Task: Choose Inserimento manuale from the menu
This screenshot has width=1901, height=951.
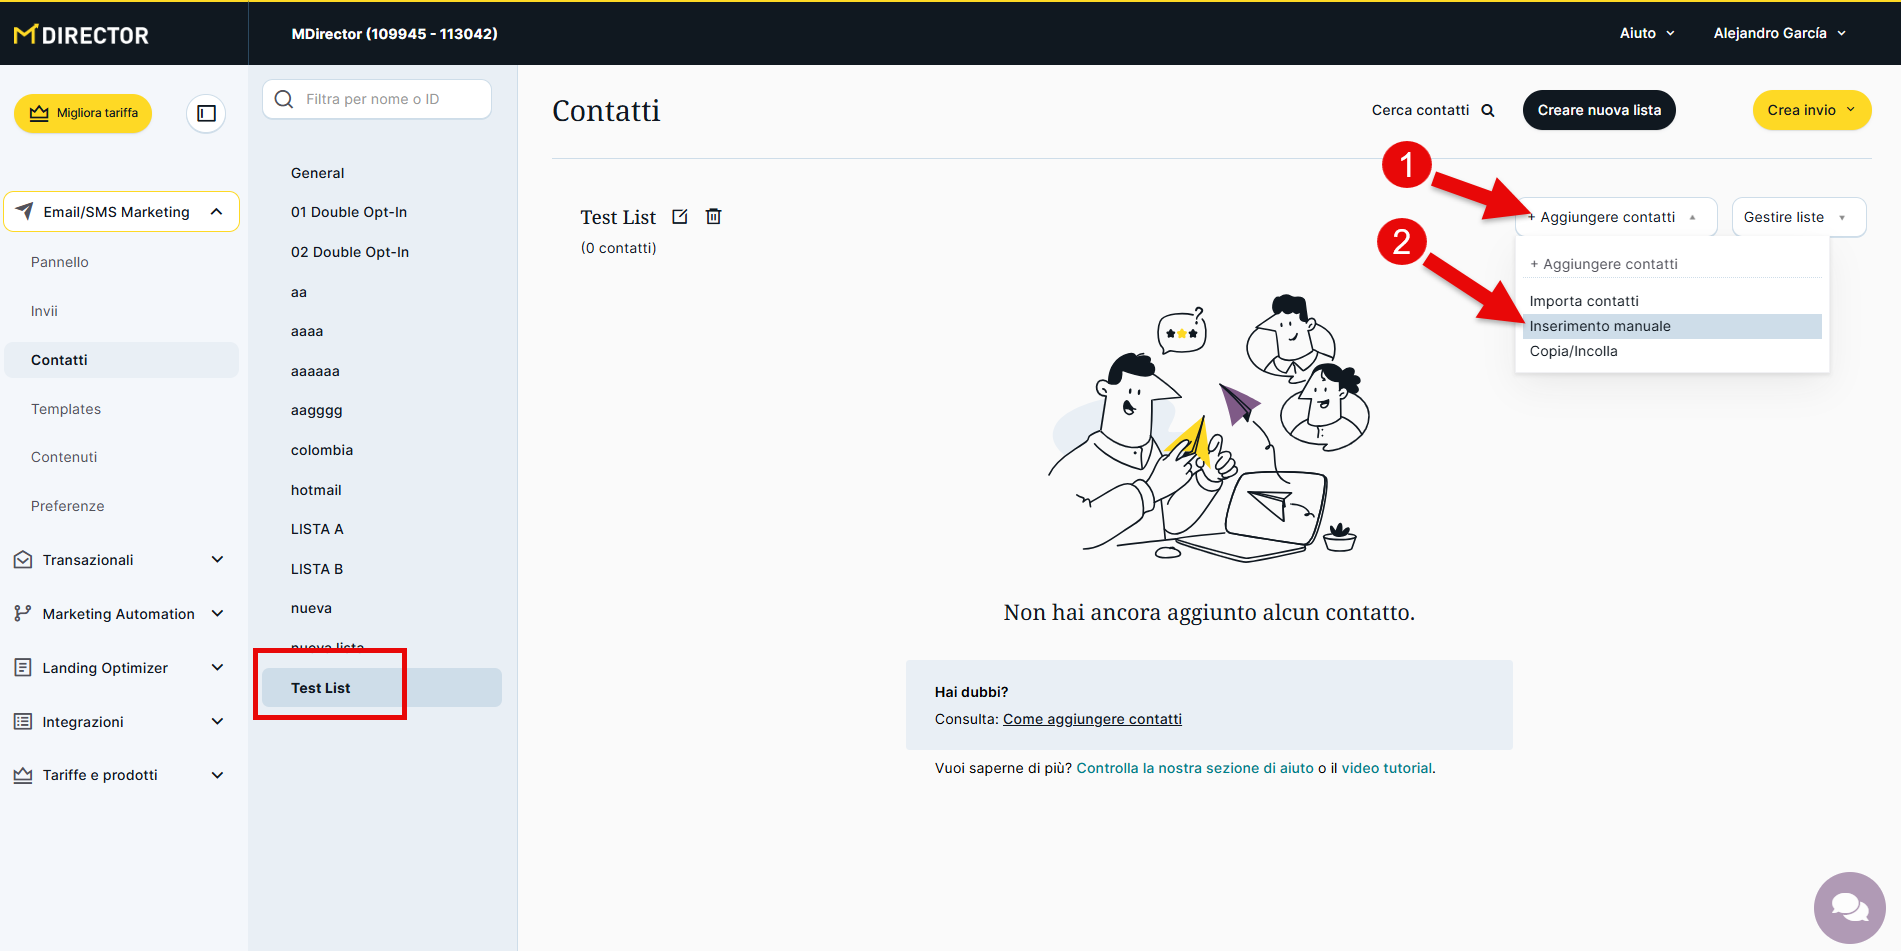Action: coord(1600,326)
